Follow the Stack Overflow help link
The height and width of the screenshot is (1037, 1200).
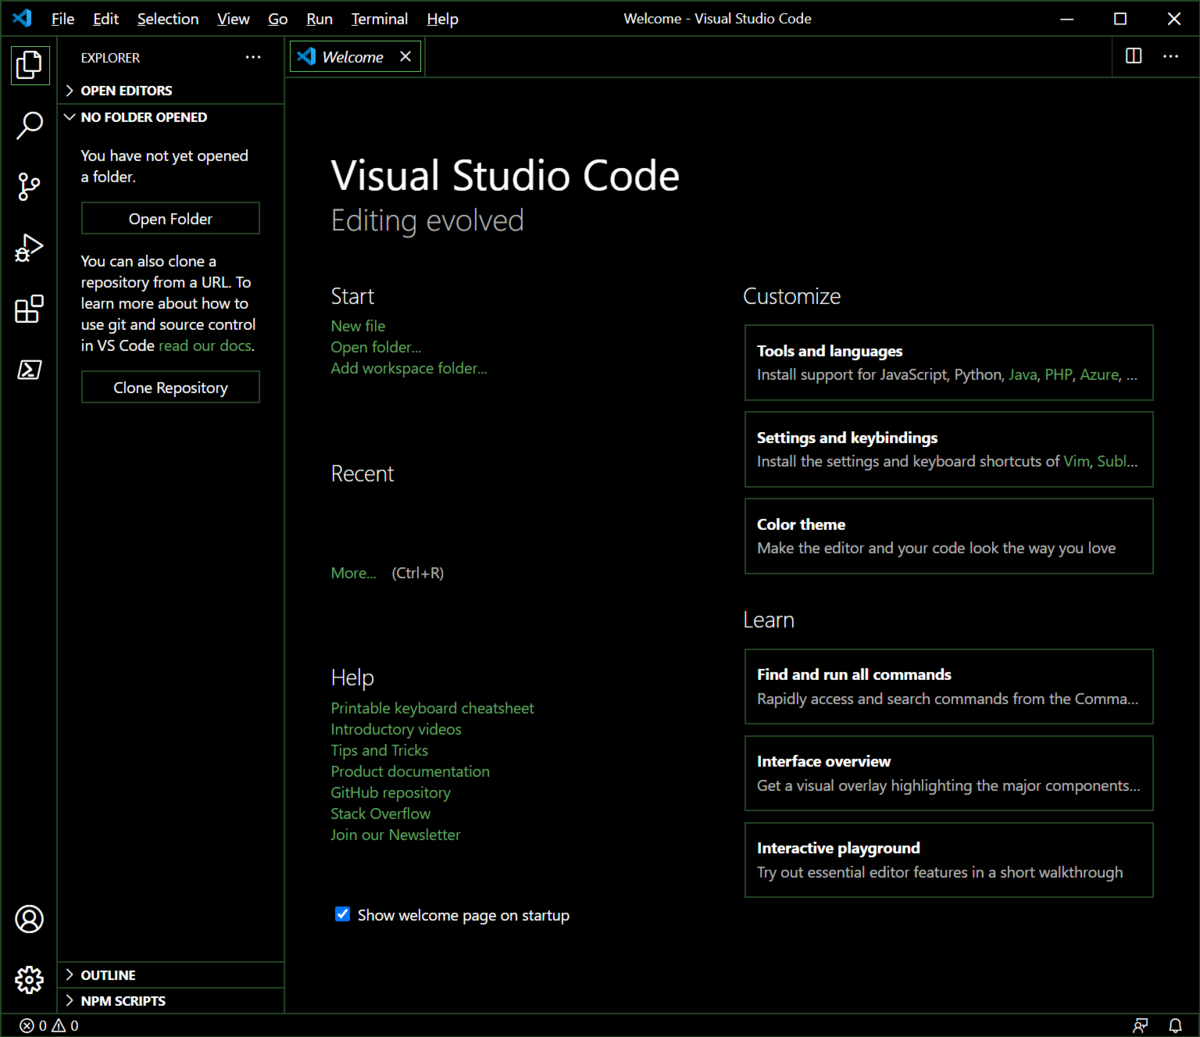click(x=380, y=813)
